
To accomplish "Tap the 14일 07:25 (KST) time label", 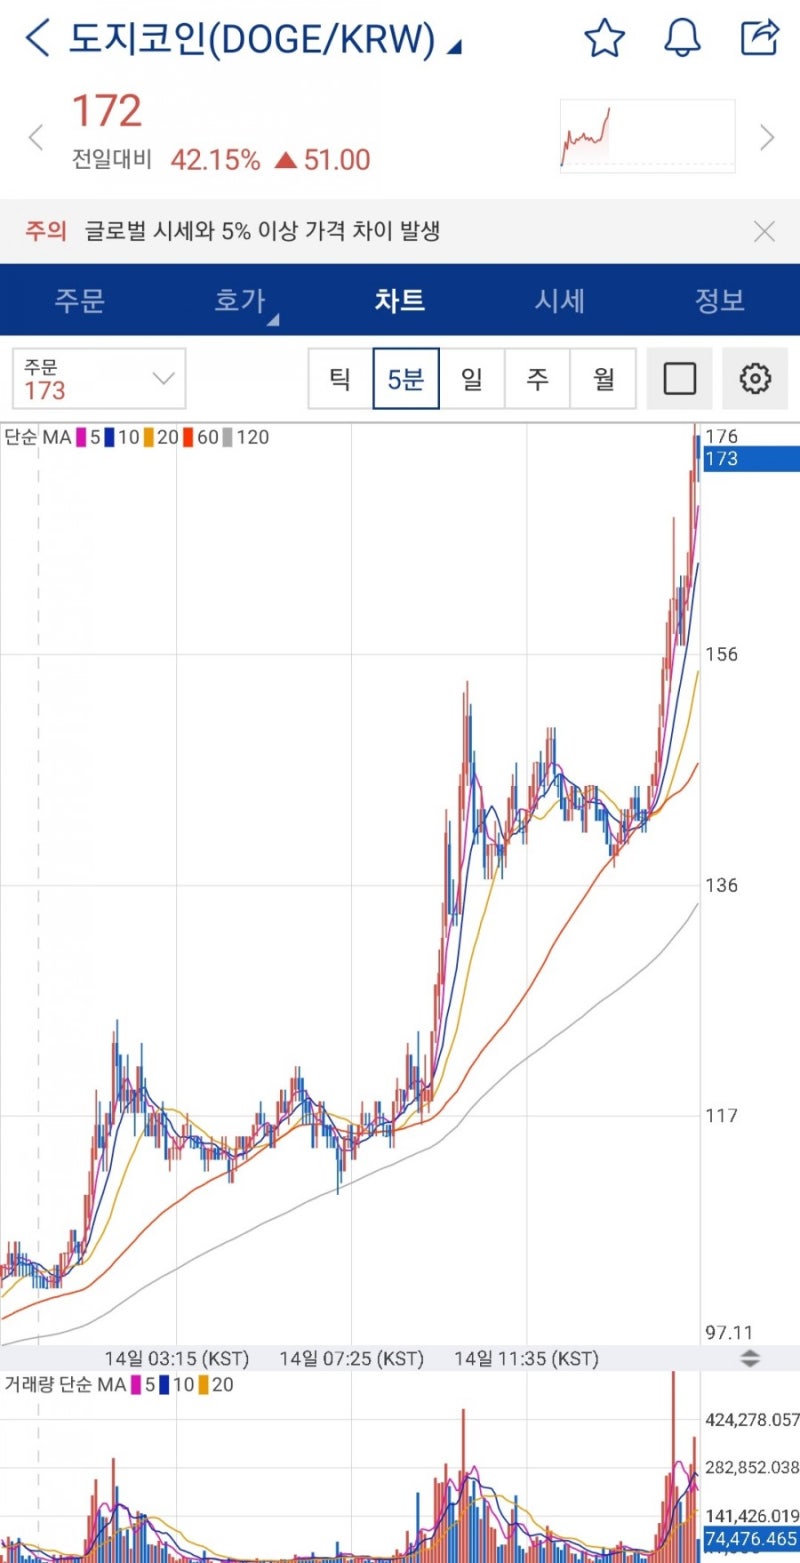I will [352, 1358].
